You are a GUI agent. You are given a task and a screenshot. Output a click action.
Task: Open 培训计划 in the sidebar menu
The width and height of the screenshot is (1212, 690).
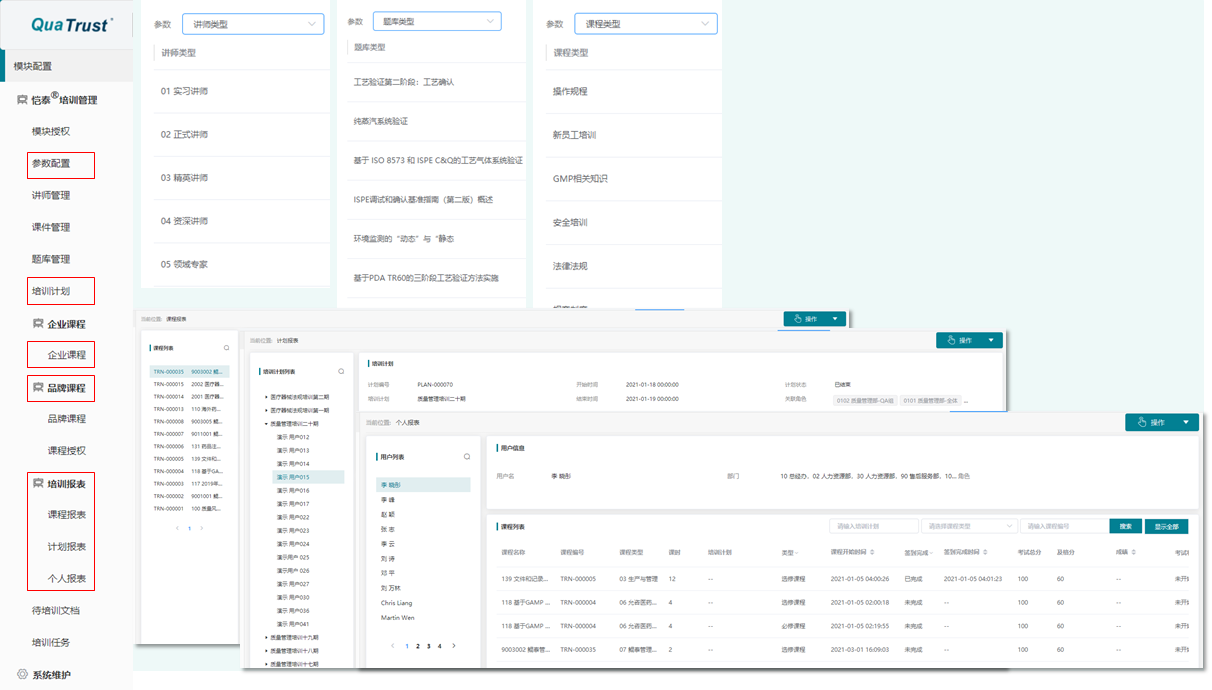click(51, 291)
